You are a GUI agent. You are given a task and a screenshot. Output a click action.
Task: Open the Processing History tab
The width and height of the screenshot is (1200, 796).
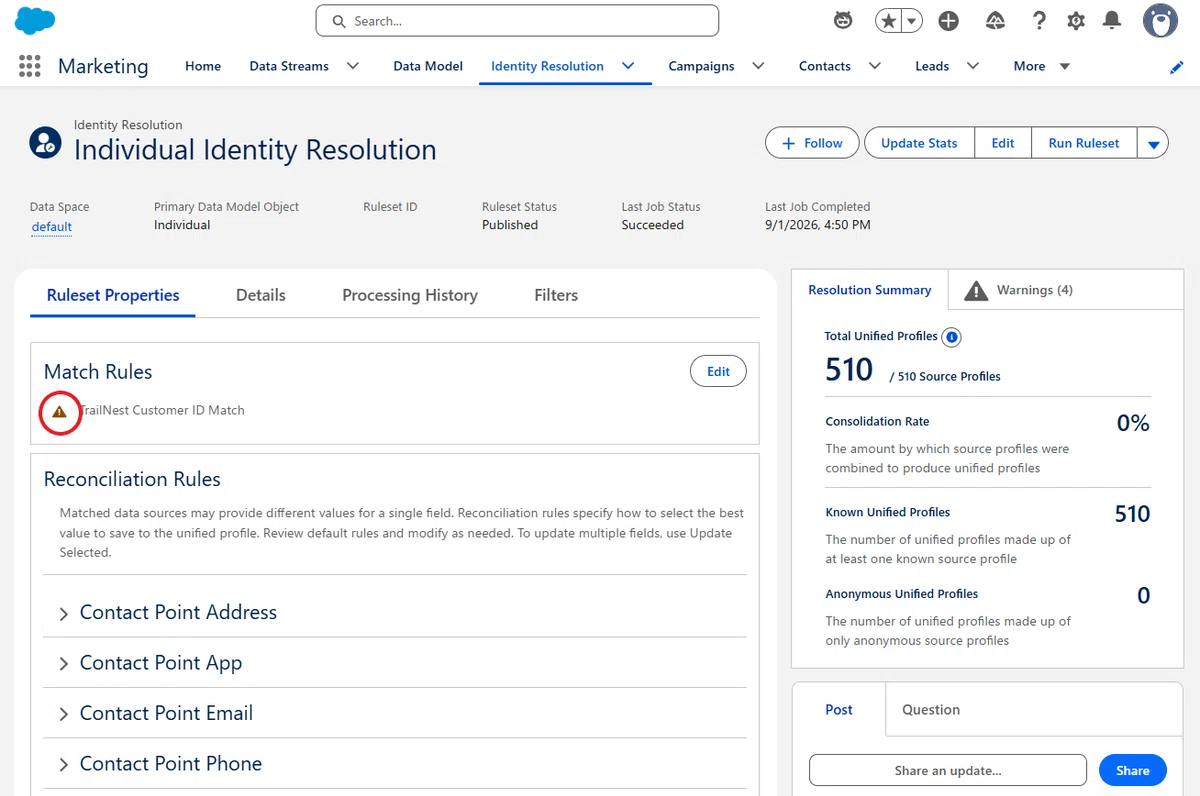coord(410,295)
